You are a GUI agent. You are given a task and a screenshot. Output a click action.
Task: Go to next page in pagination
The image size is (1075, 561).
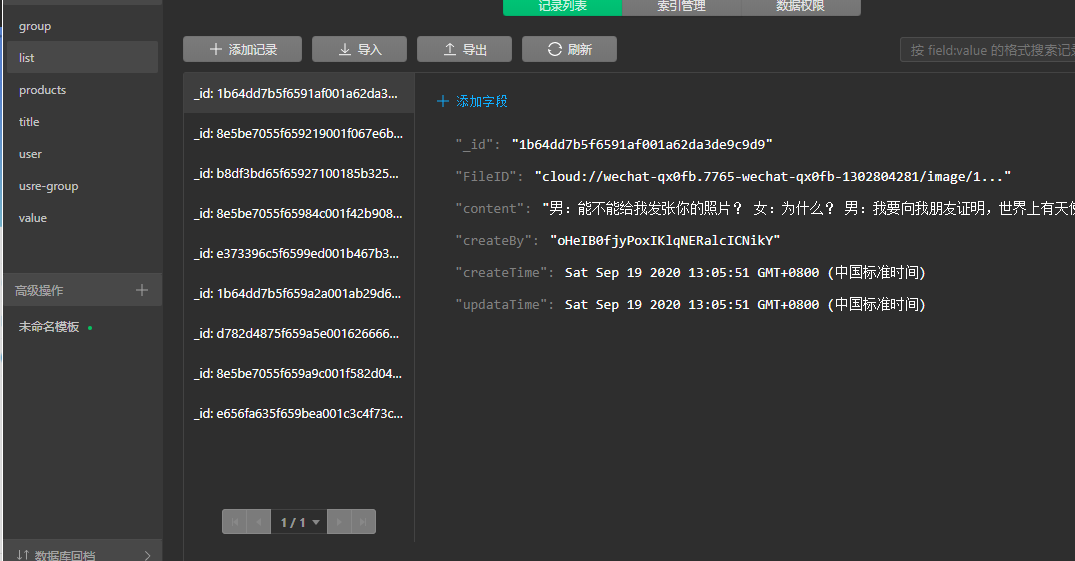(x=339, y=522)
